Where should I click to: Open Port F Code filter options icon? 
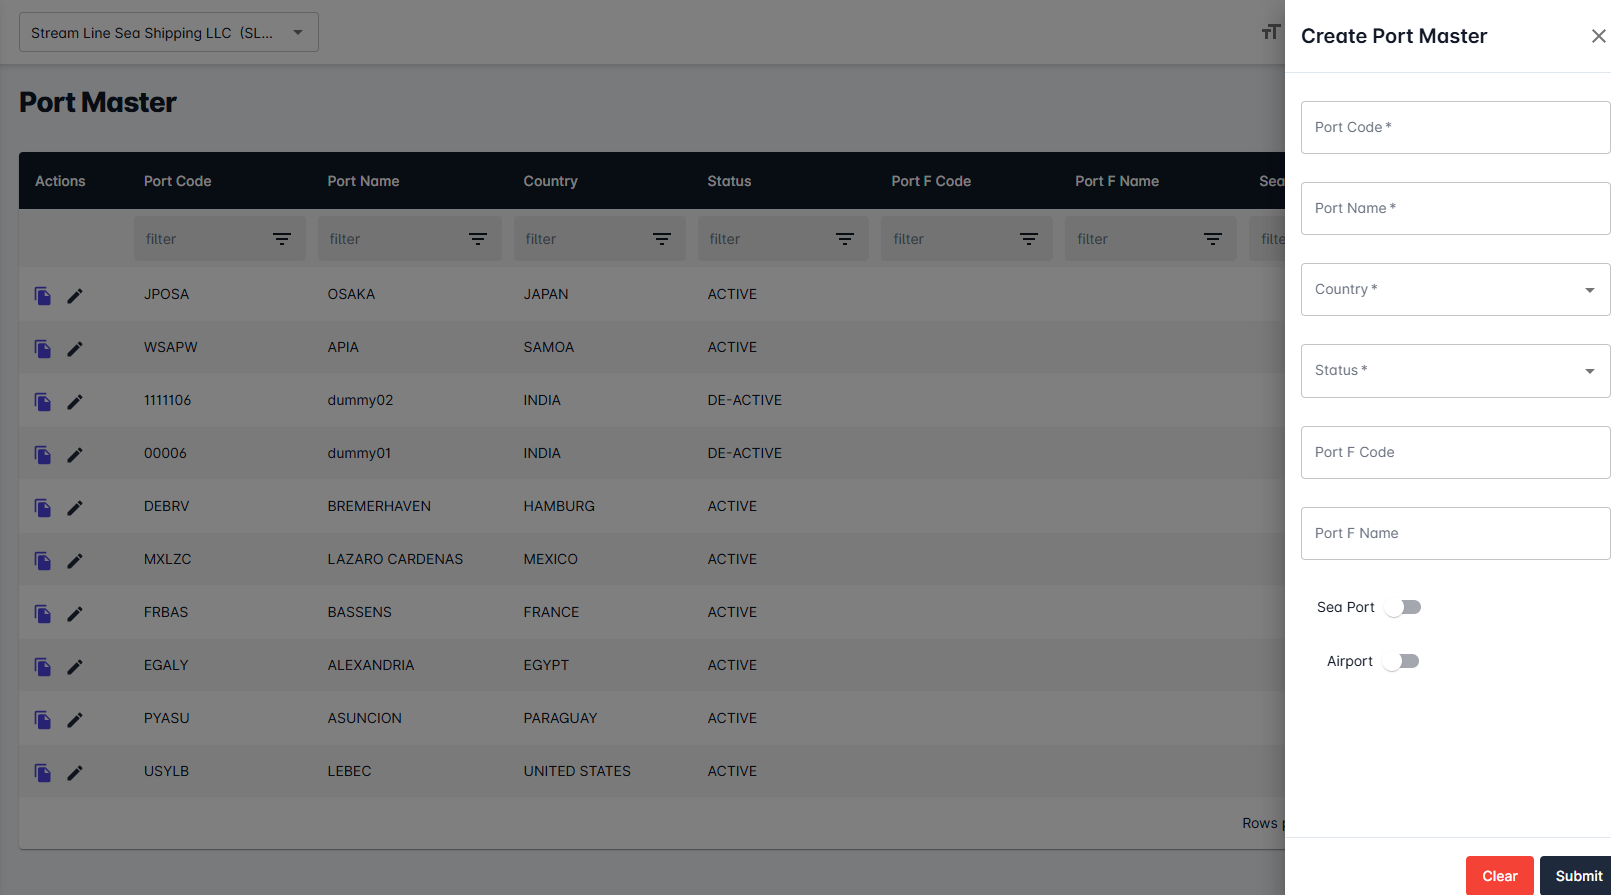1029,239
